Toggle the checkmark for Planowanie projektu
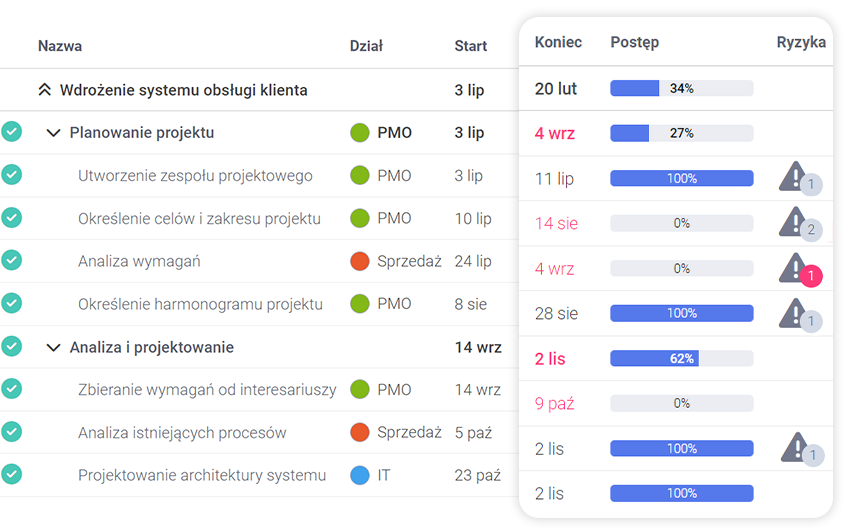Screen dimensions: 850x531 12,132
